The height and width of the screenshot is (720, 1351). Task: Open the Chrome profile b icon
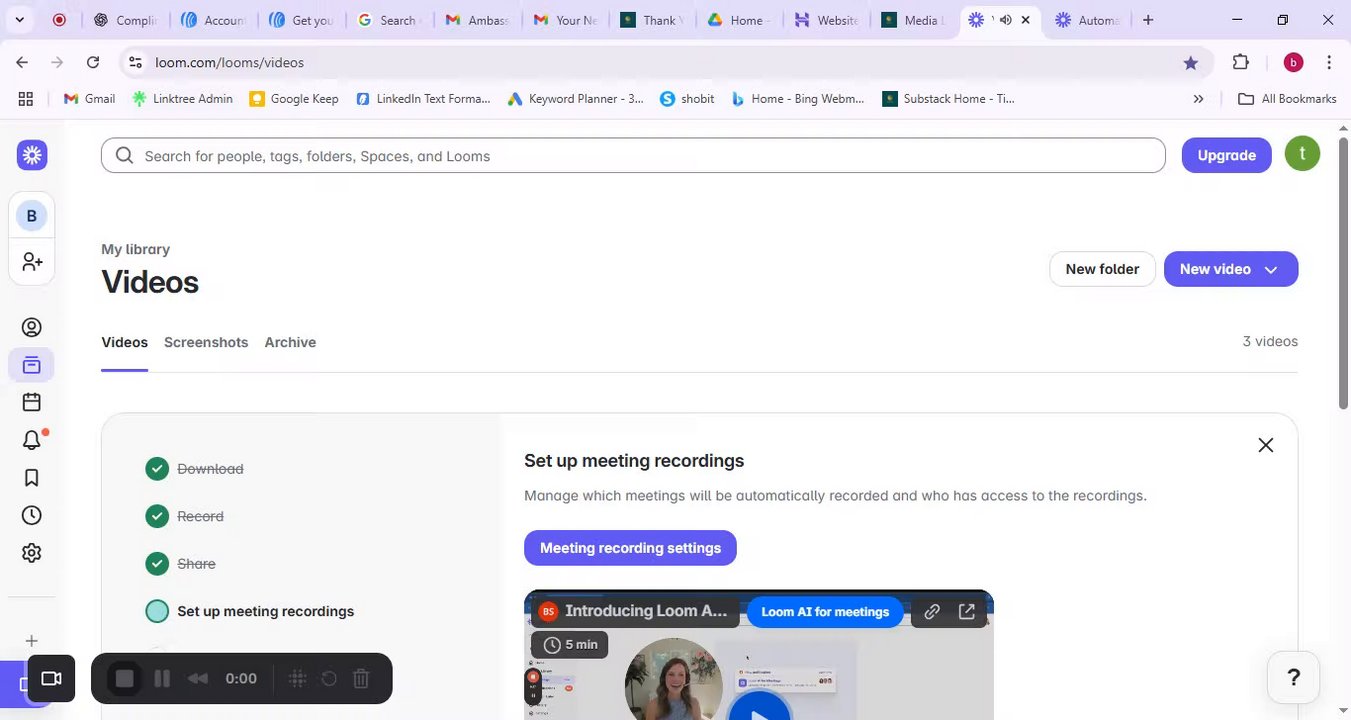click(x=1293, y=62)
